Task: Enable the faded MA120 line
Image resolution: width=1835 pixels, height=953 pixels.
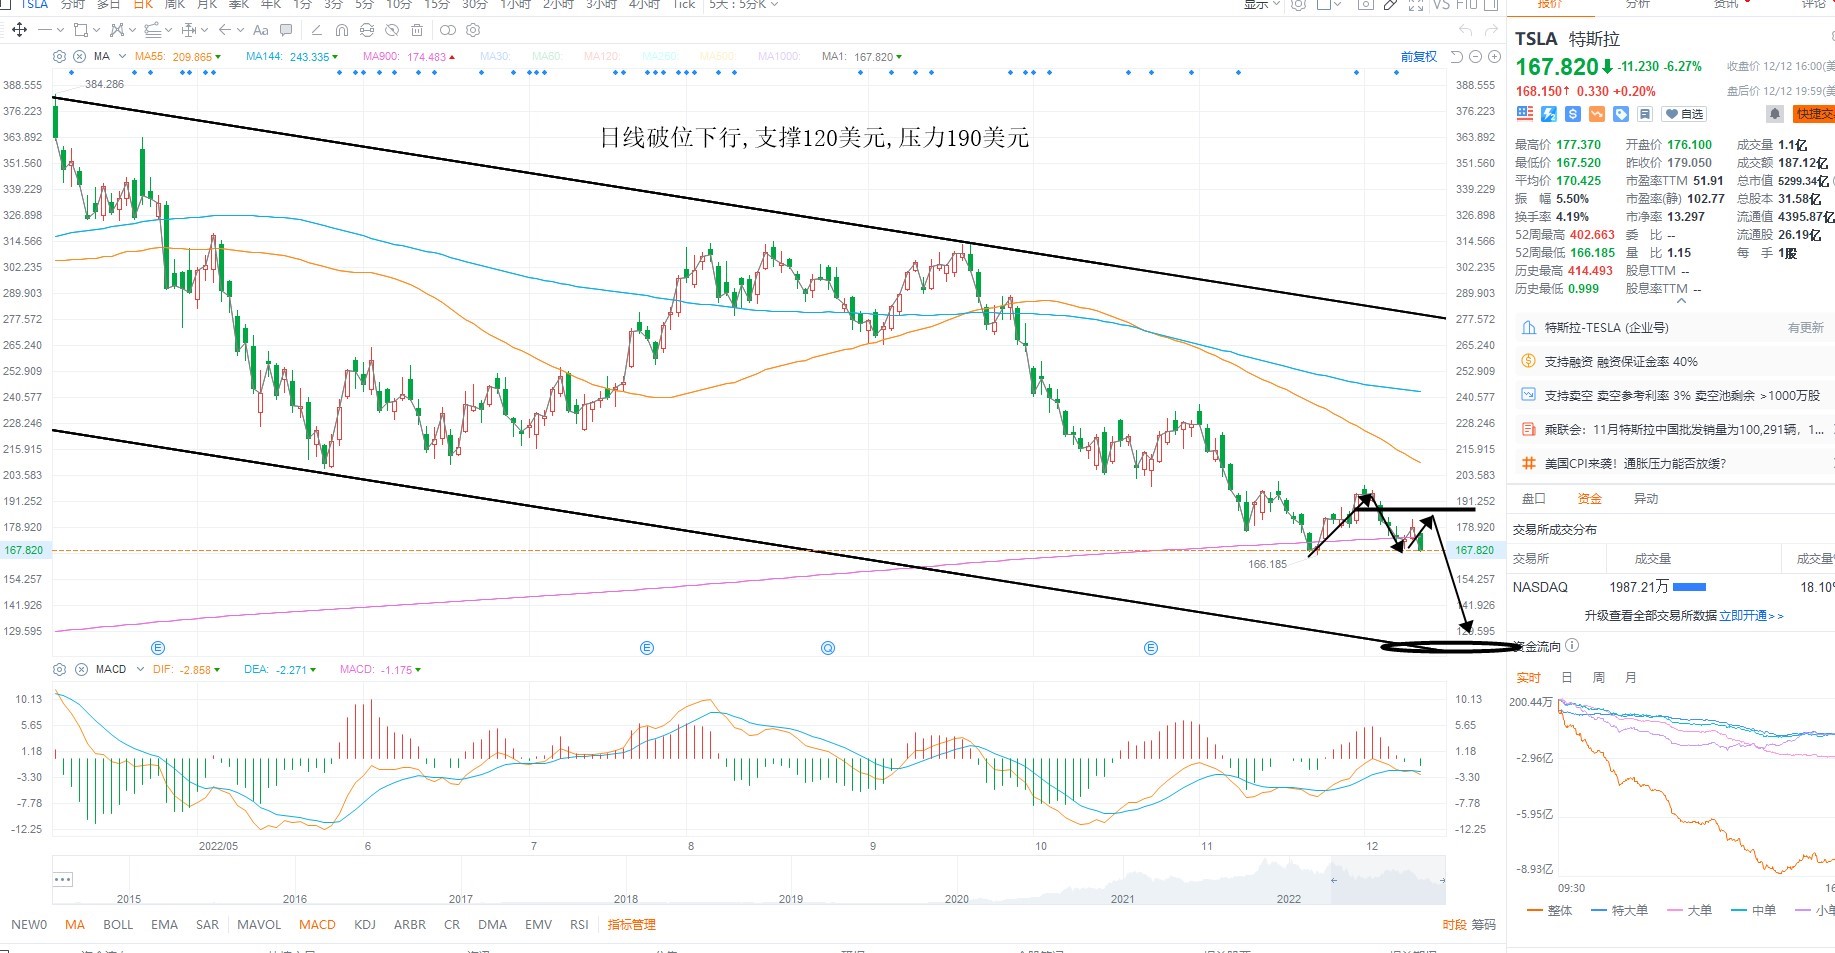Action: point(601,57)
